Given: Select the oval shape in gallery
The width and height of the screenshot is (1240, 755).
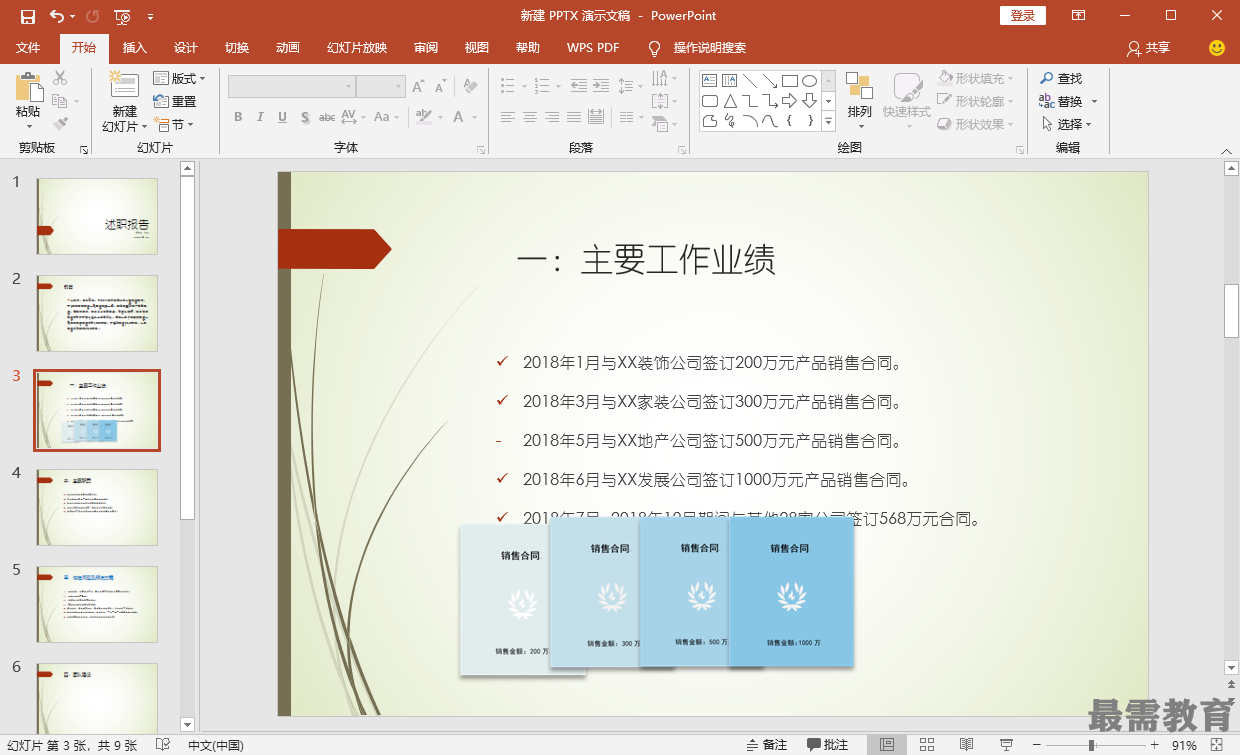Looking at the screenshot, I should pos(810,80).
